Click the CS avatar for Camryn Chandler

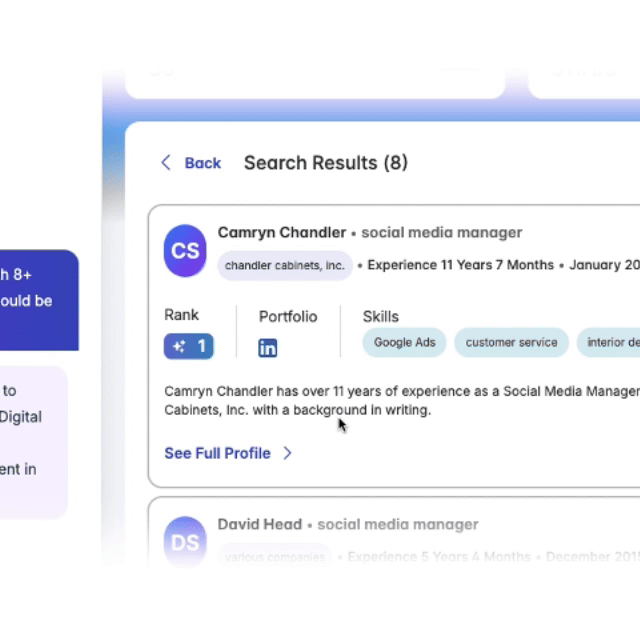click(185, 251)
